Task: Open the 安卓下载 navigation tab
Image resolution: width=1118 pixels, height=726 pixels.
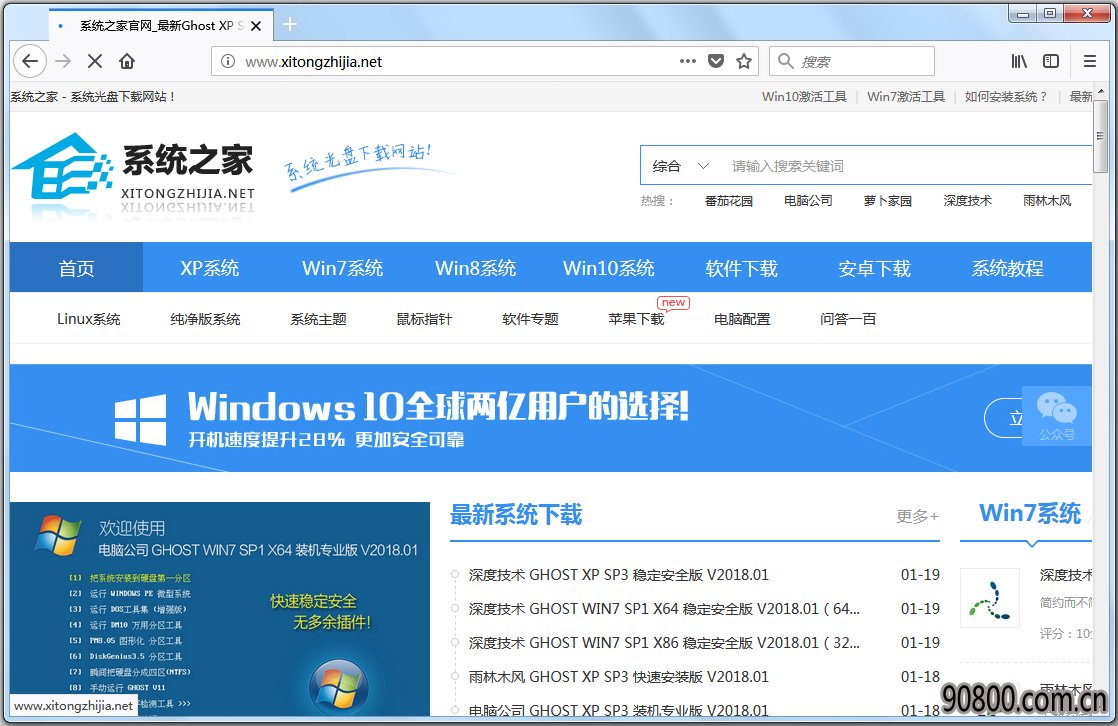Action: point(874,267)
